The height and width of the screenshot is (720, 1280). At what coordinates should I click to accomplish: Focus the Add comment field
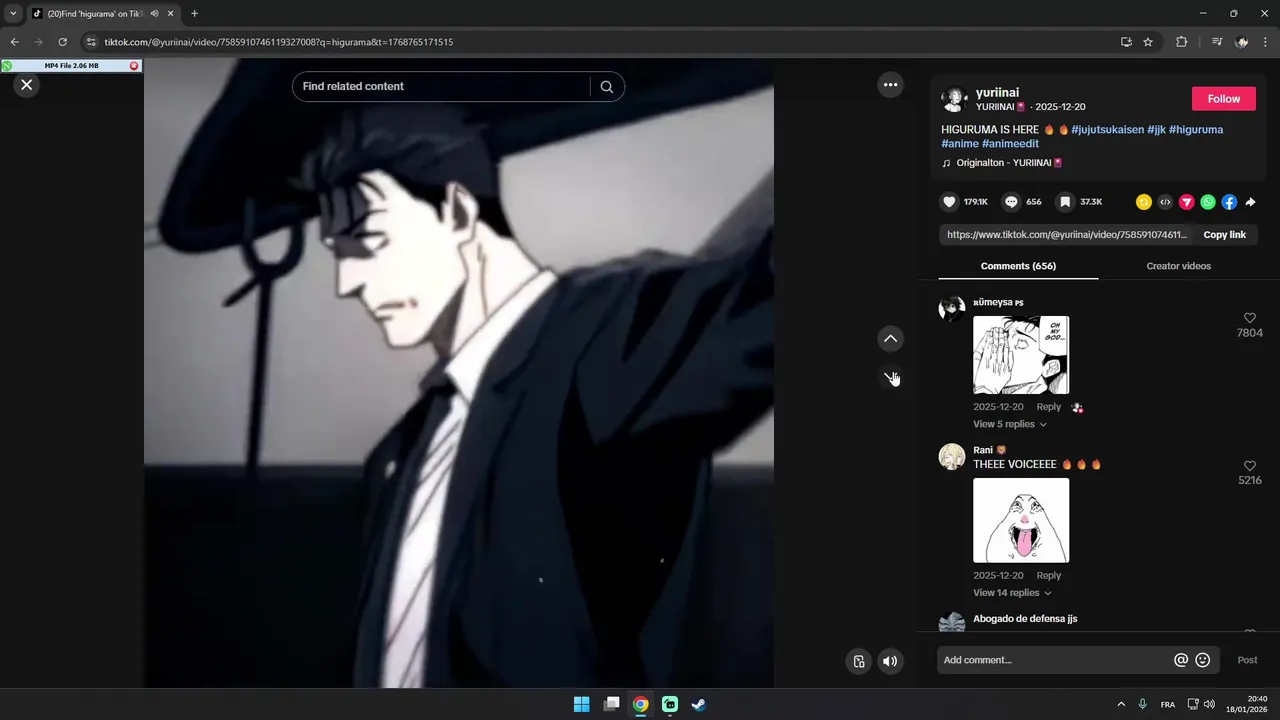point(1055,660)
